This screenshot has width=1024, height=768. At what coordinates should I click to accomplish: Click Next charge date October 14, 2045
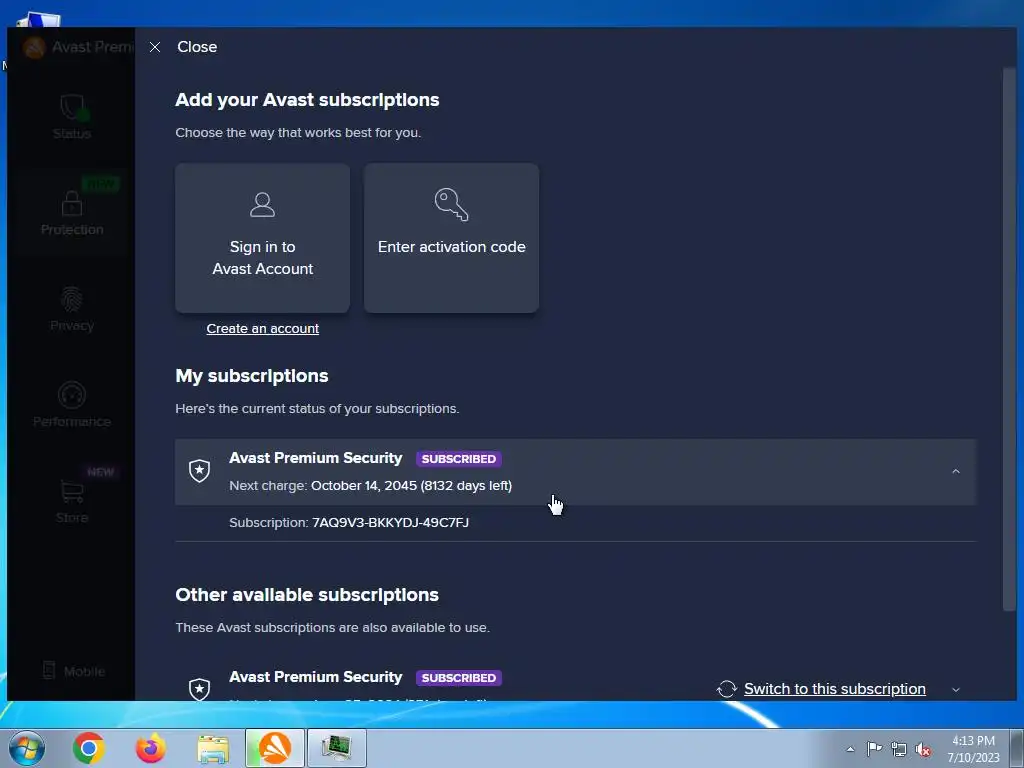coord(411,486)
